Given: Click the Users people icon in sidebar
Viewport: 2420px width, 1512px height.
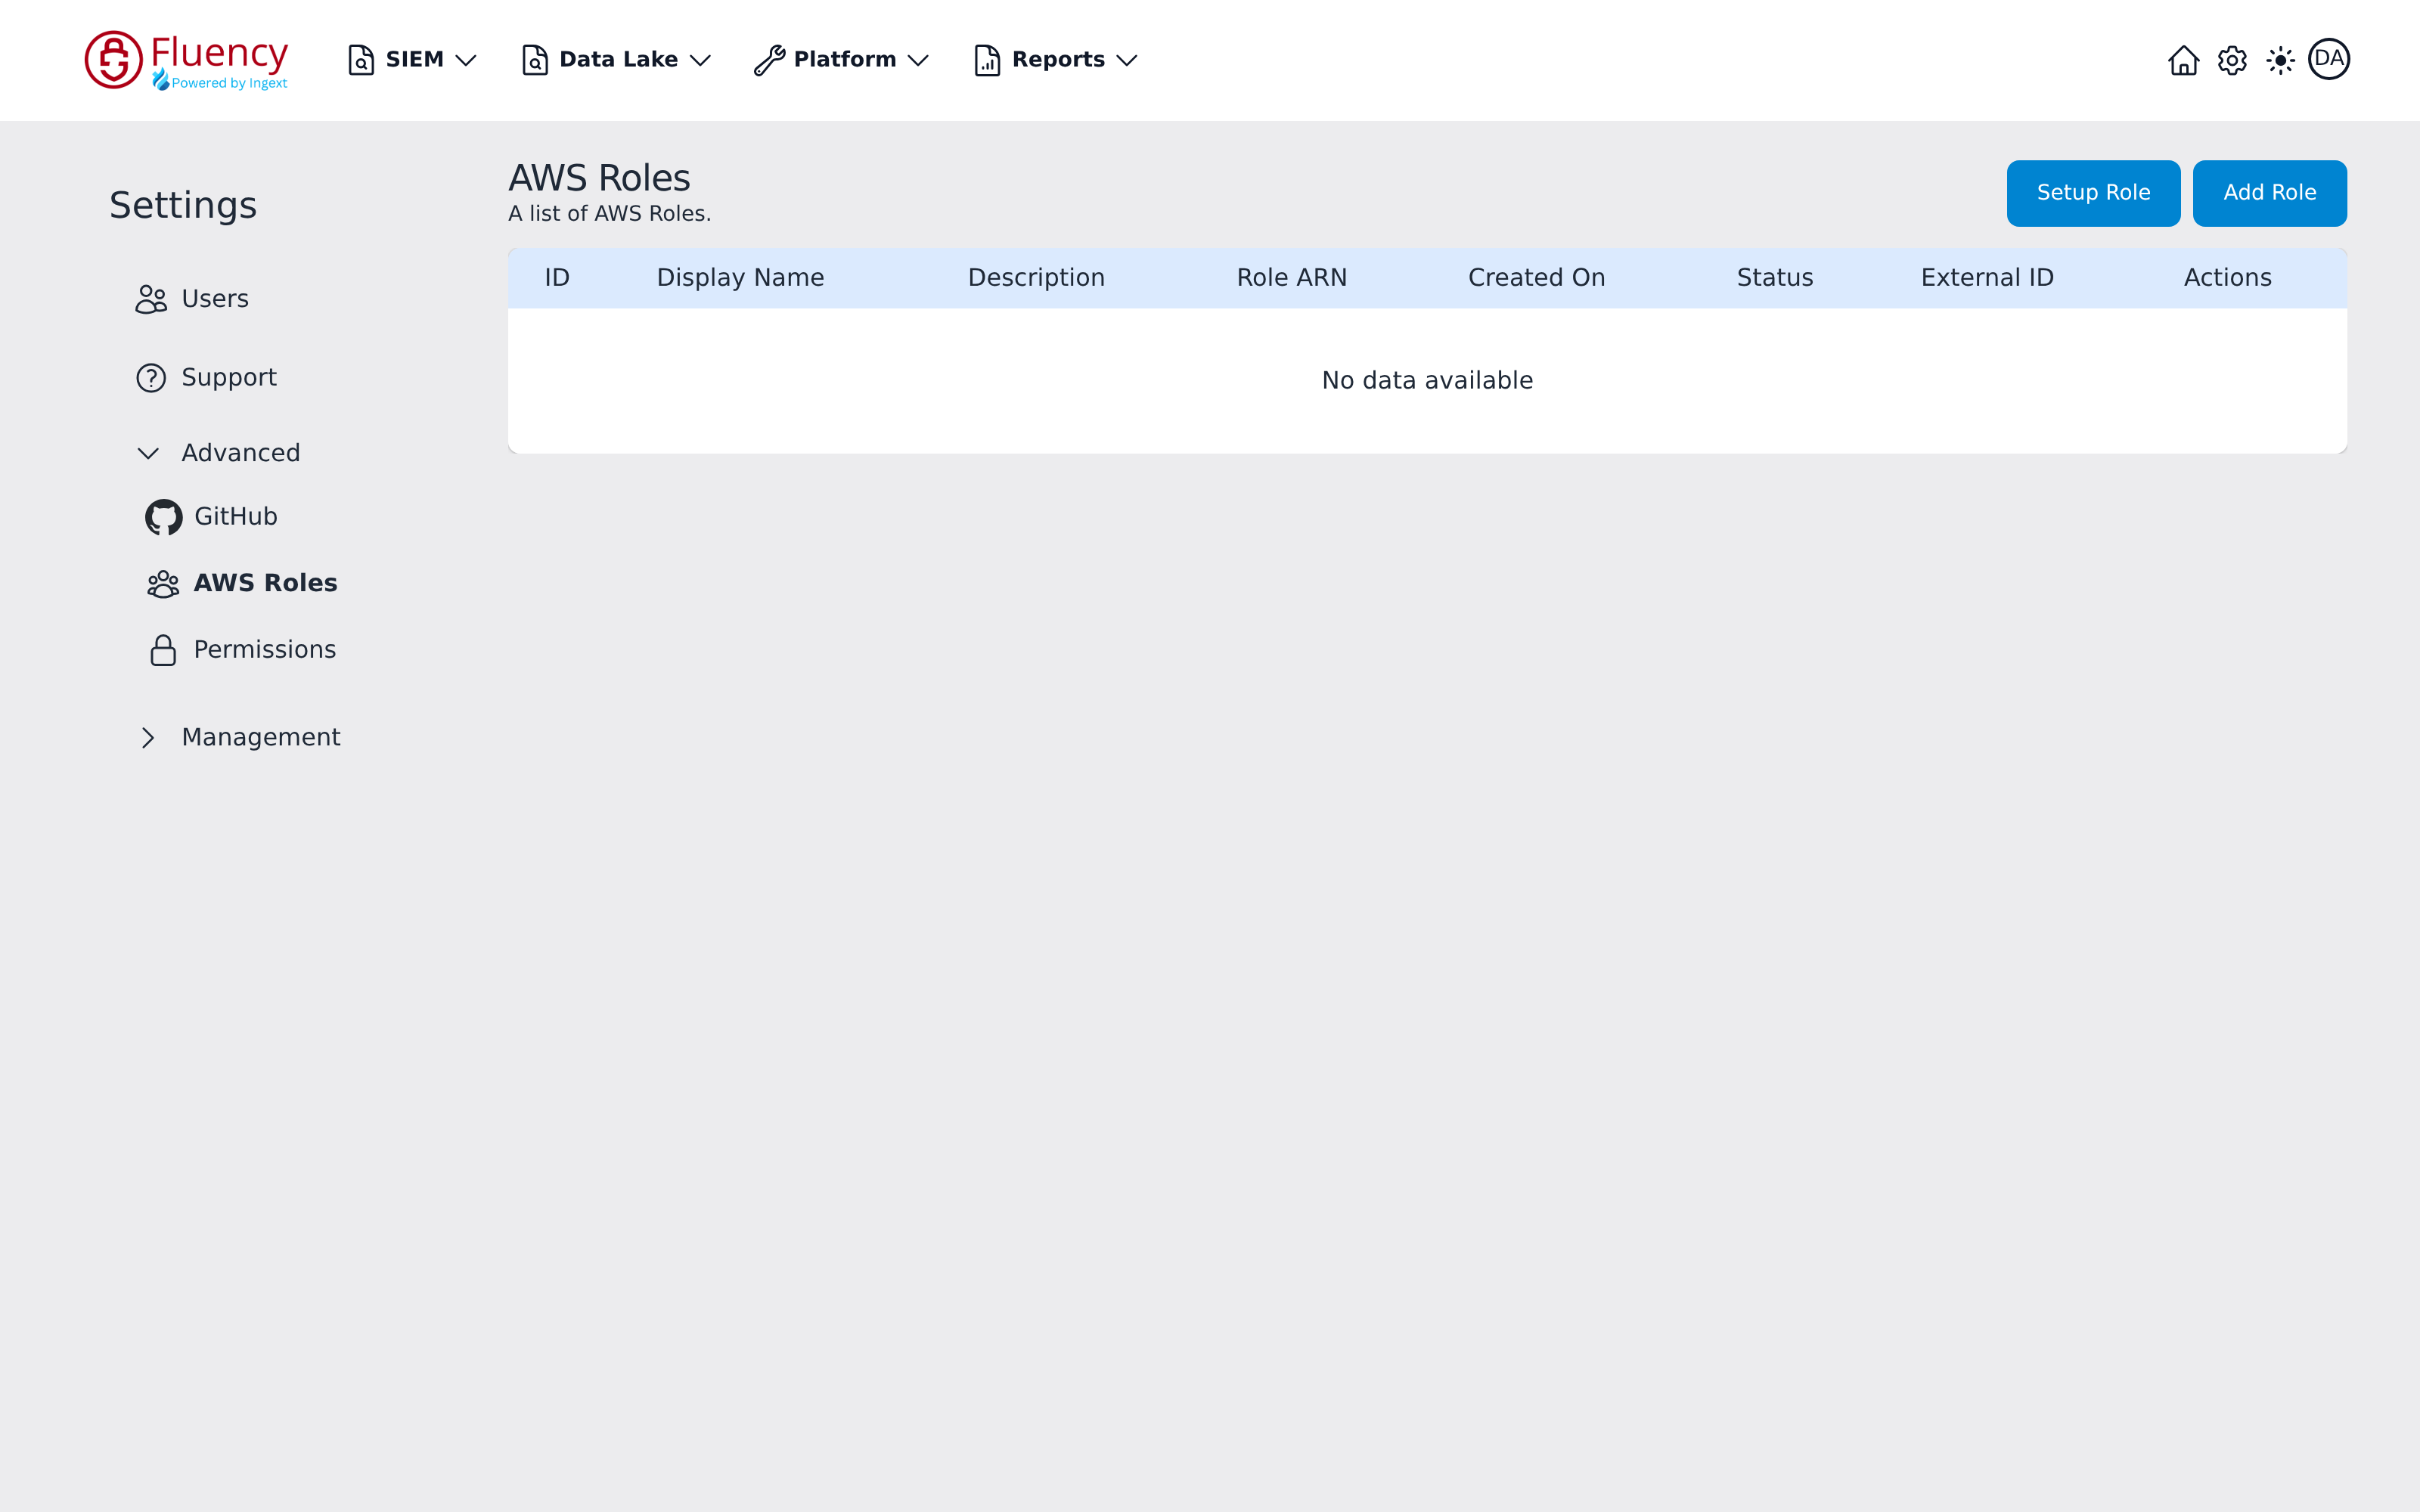Looking at the screenshot, I should pyautogui.click(x=151, y=299).
